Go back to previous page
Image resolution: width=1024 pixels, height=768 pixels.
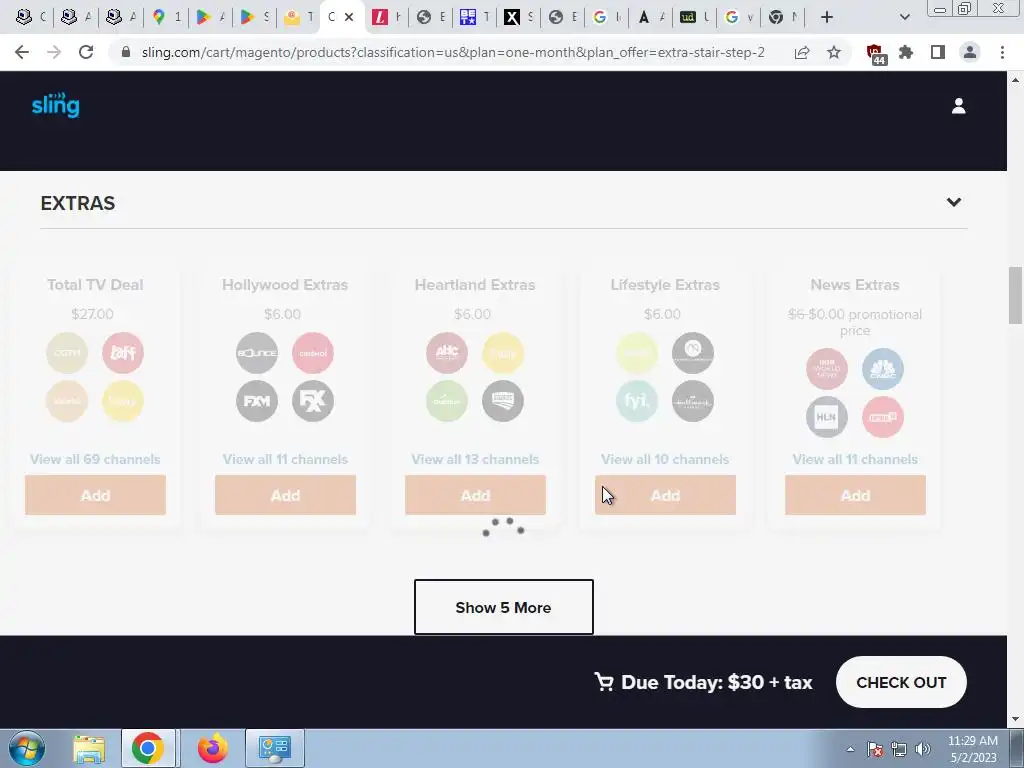22,52
